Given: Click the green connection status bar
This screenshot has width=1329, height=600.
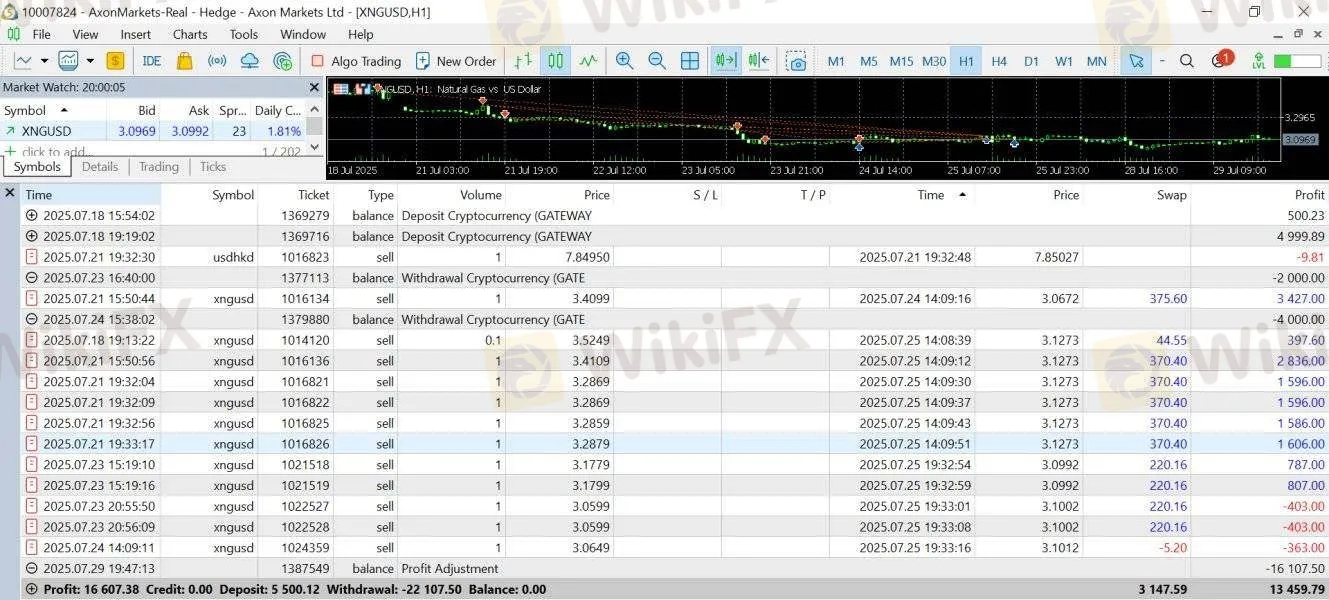Looking at the screenshot, I should [x=1297, y=61].
